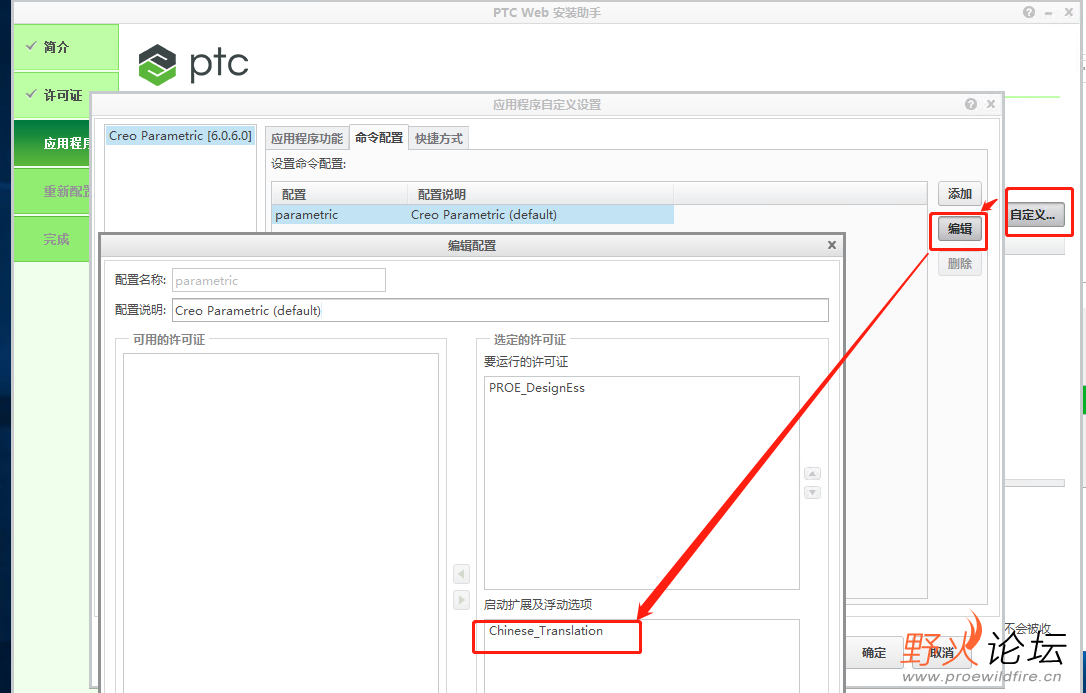Click the 配置 column header
This screenshot has height=693, width=1086.
click(340, 194)
